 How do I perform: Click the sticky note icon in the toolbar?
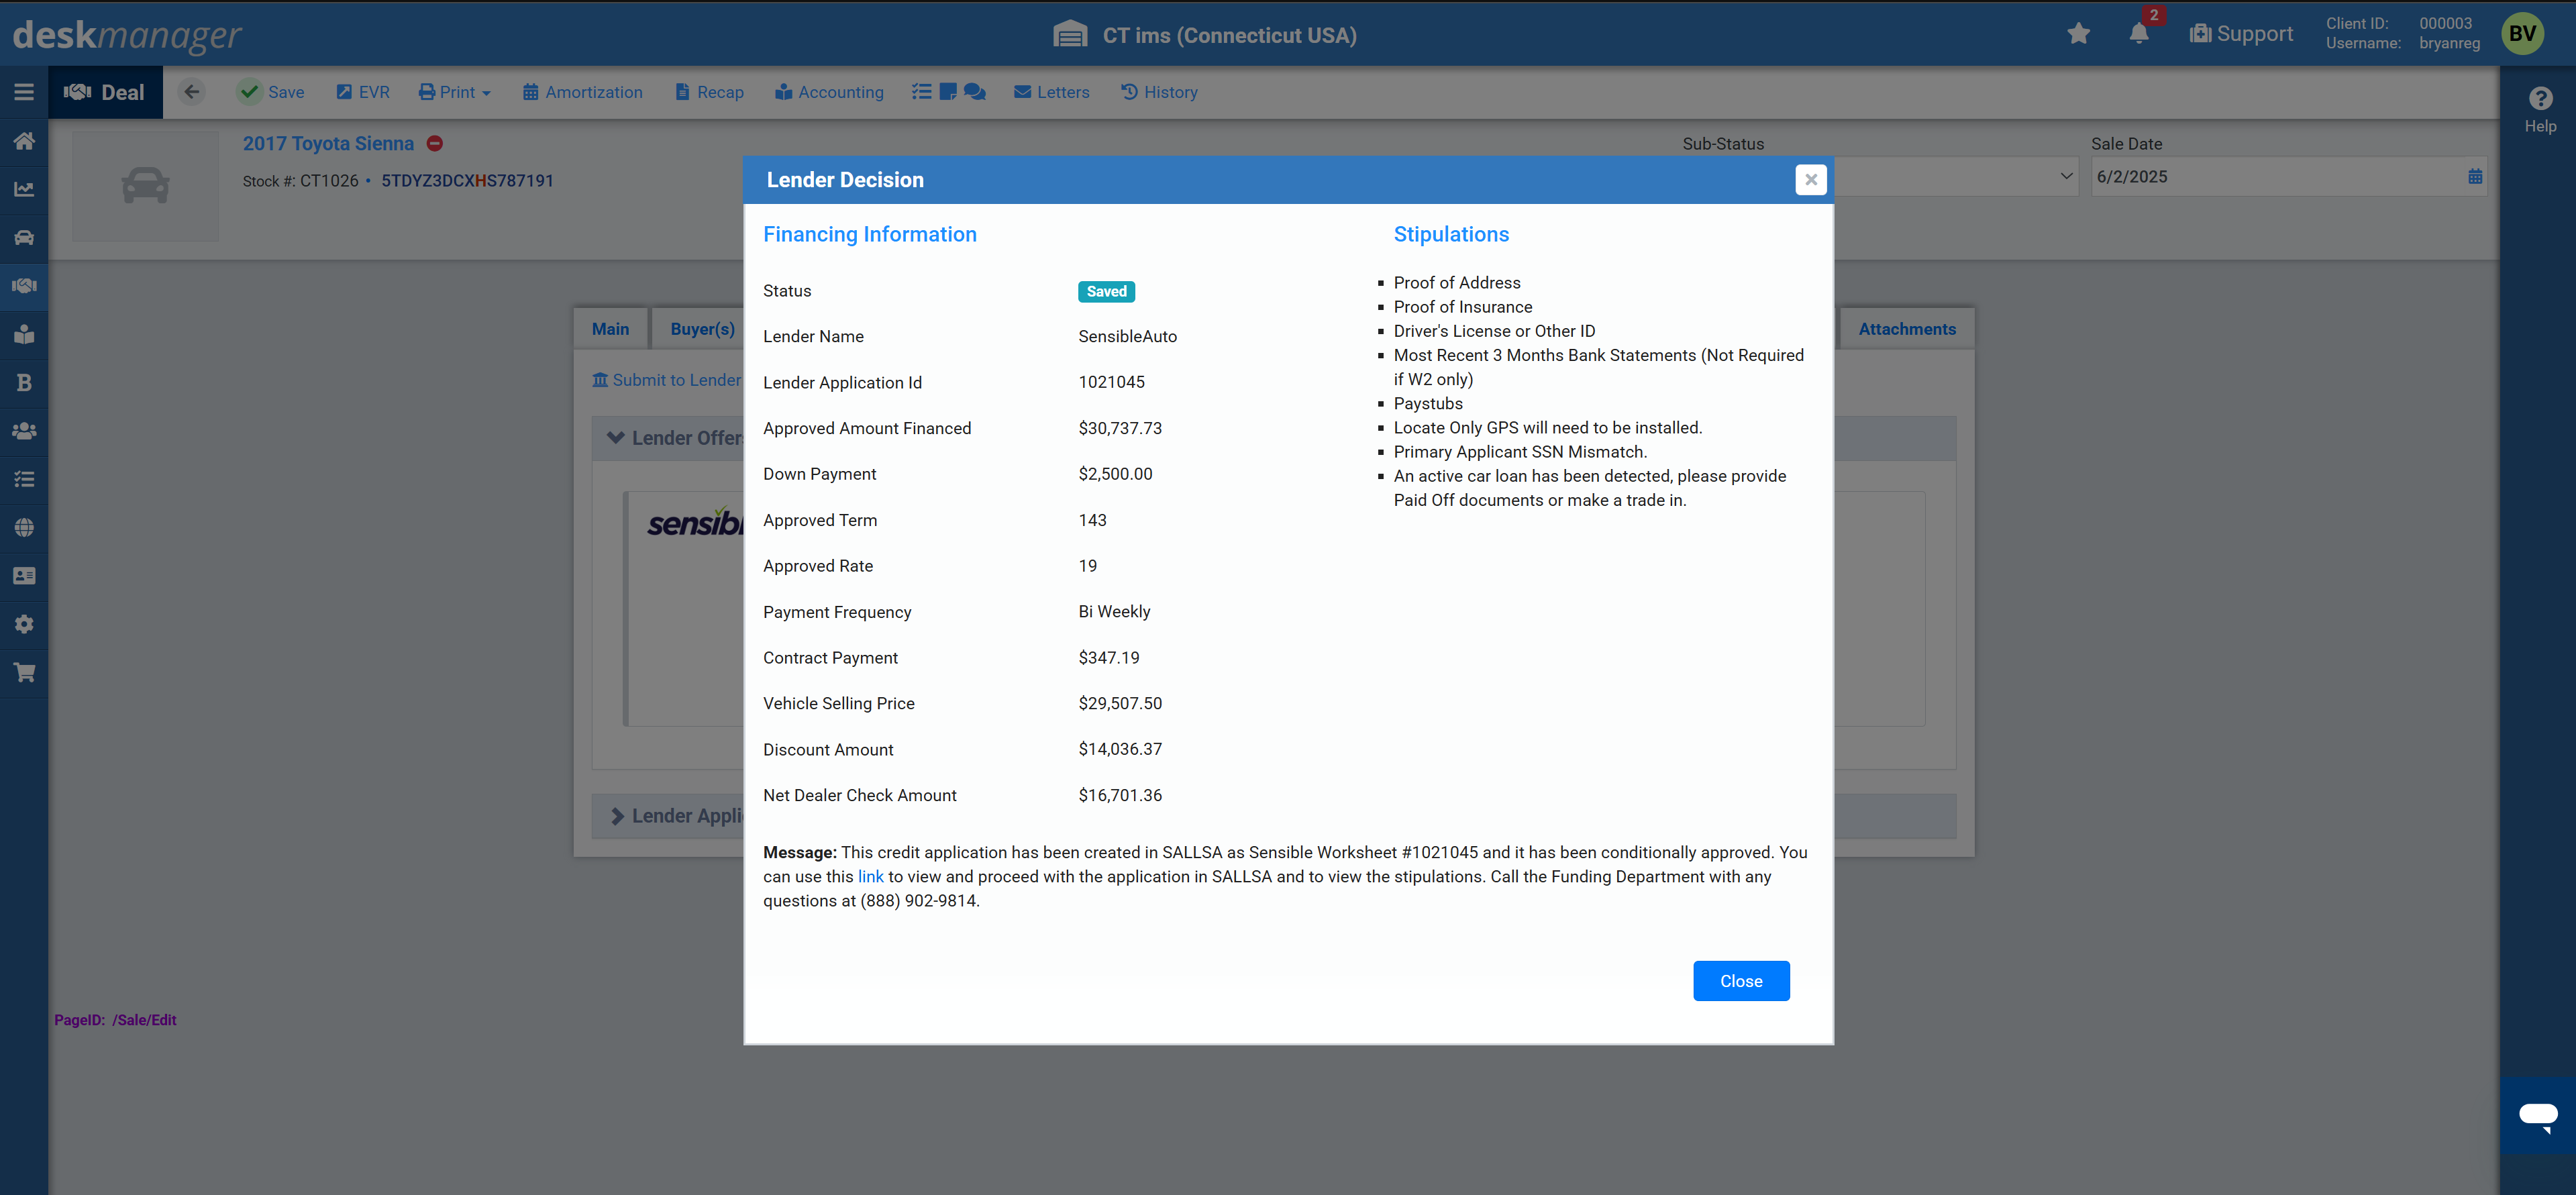pos(948,92)
